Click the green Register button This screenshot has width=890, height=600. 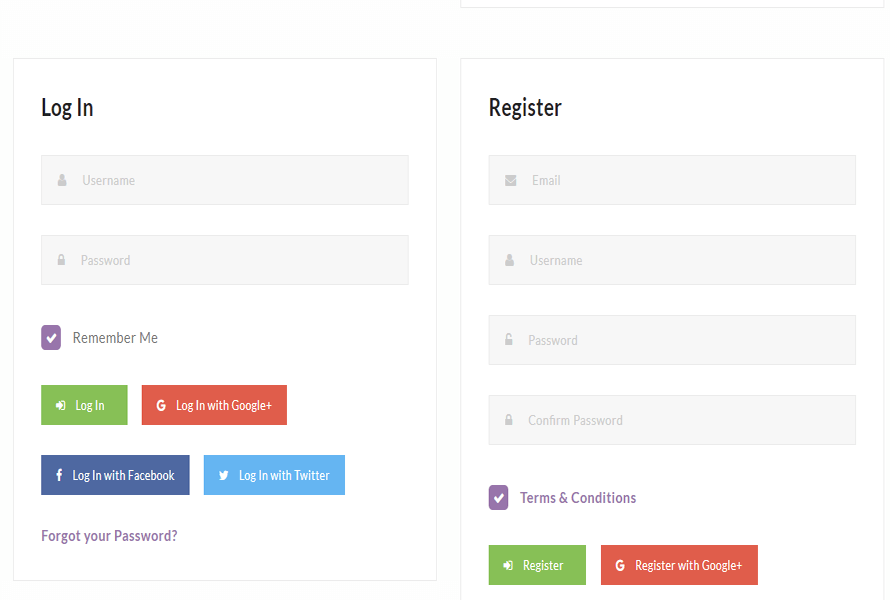[537, 565]
